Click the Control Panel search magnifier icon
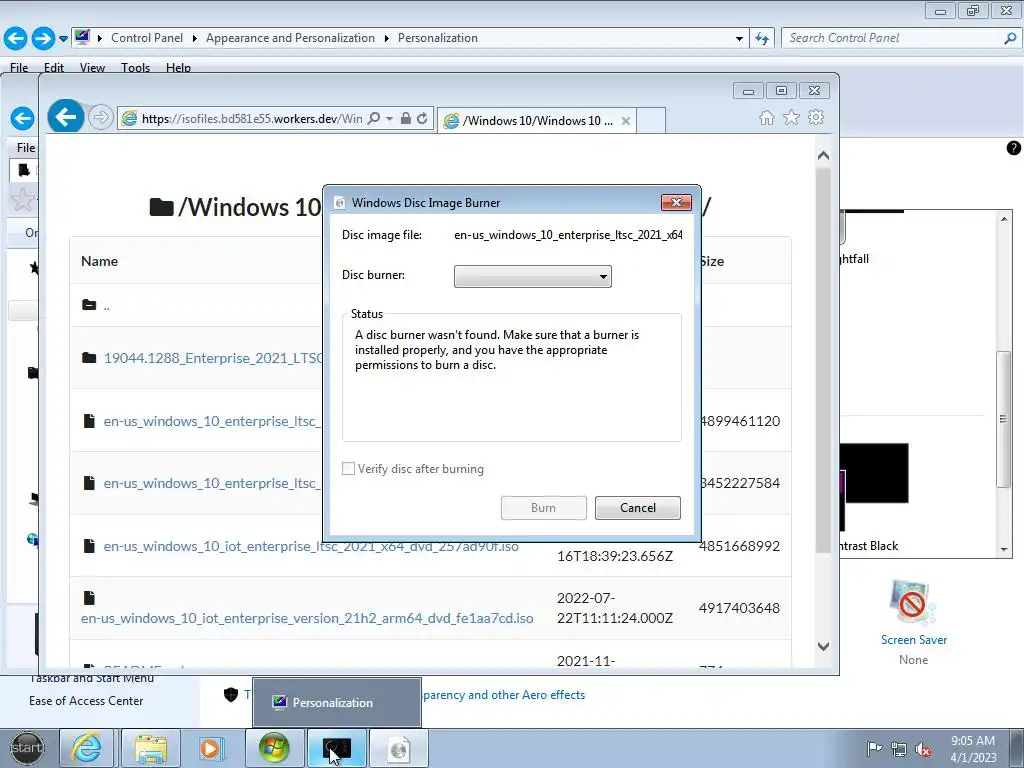 (x=1010, y=38)
